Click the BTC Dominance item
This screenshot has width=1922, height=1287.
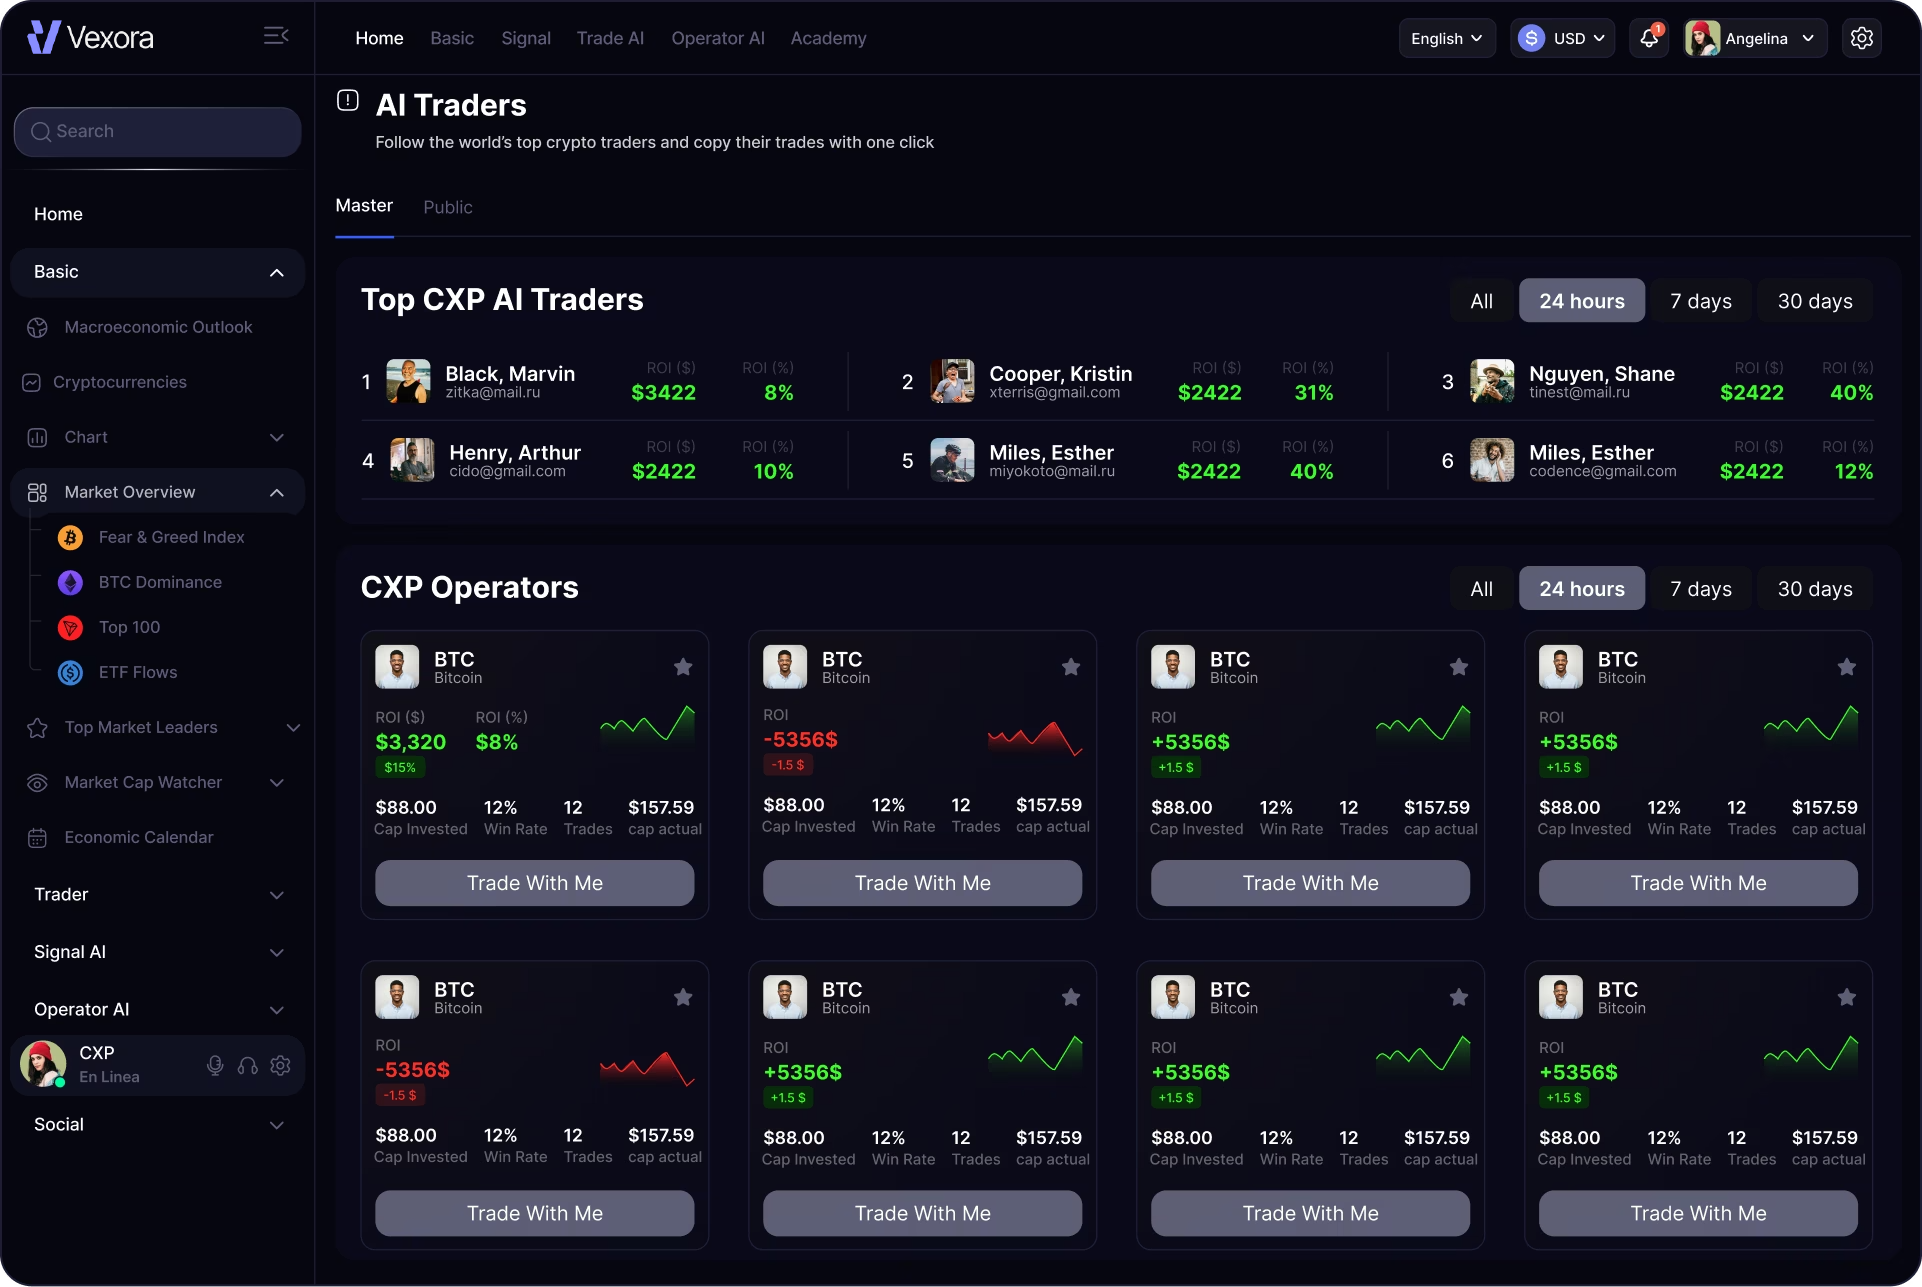(x=160, y=582)
